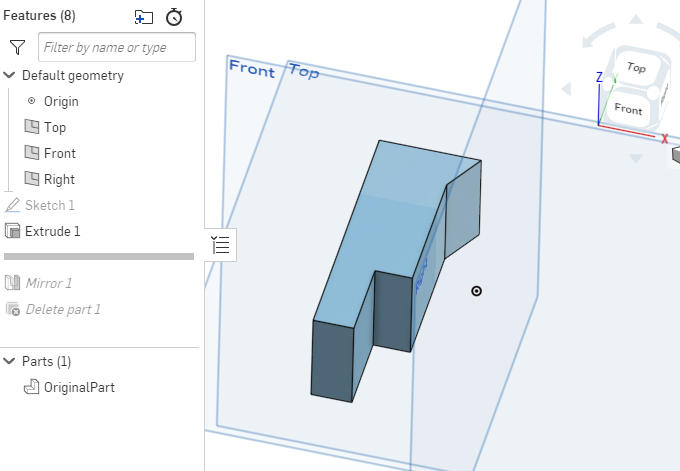This screenshot has height=471, width=680.
Task: Collapse the Parts (1) section
Action: point(9,361)
